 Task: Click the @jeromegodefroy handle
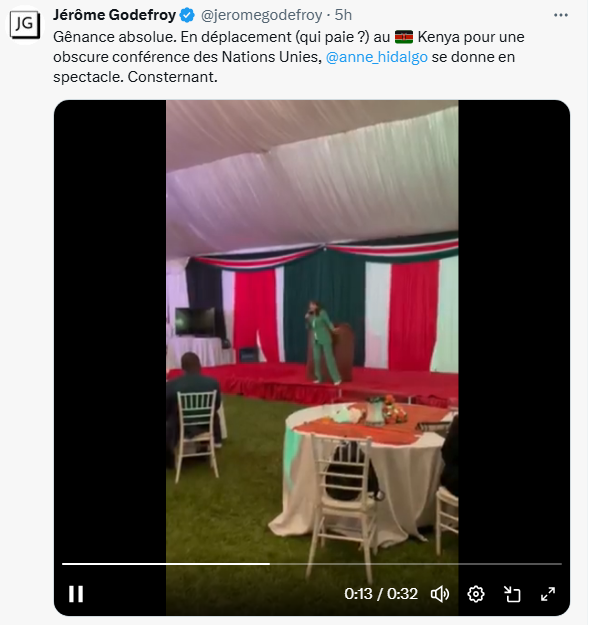click(x=262, y=15)
